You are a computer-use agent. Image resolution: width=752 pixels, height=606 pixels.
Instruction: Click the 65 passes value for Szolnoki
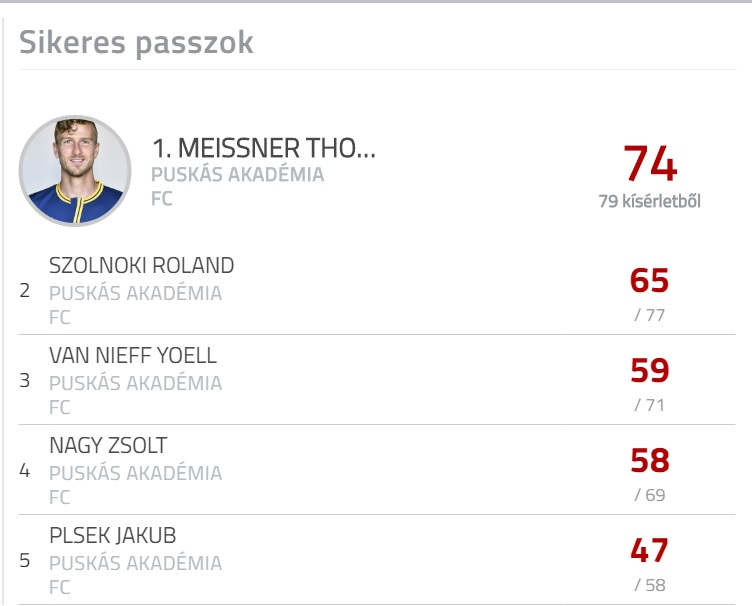[649, 280]
